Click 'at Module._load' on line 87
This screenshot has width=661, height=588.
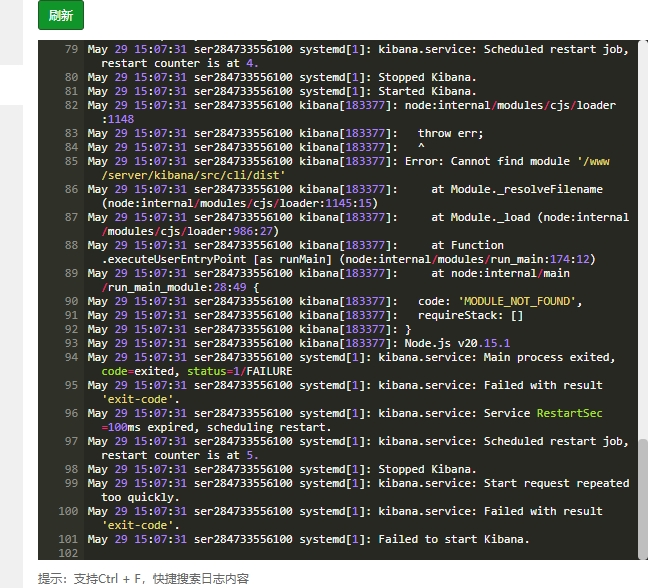point(480,217)
